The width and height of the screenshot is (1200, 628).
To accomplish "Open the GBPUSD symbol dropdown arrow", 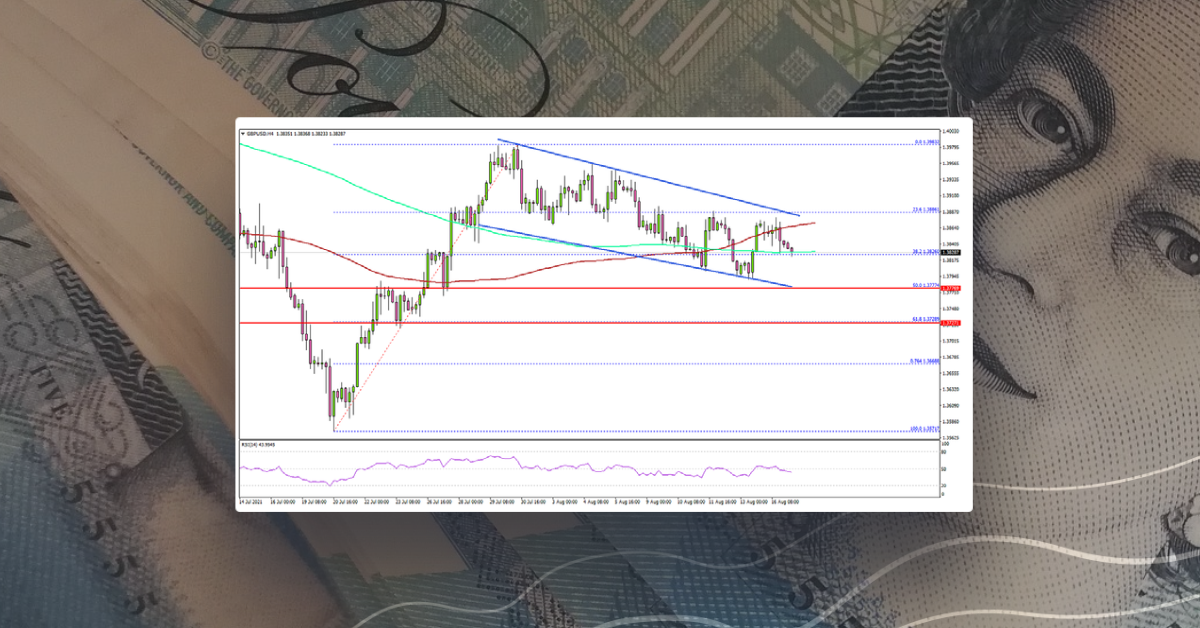I will (242, 131).
